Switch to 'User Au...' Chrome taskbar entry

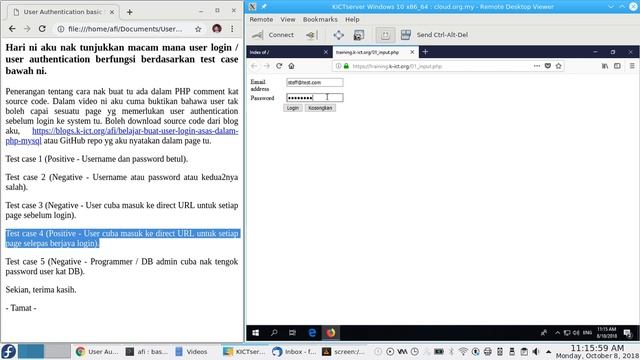[97, 351]
